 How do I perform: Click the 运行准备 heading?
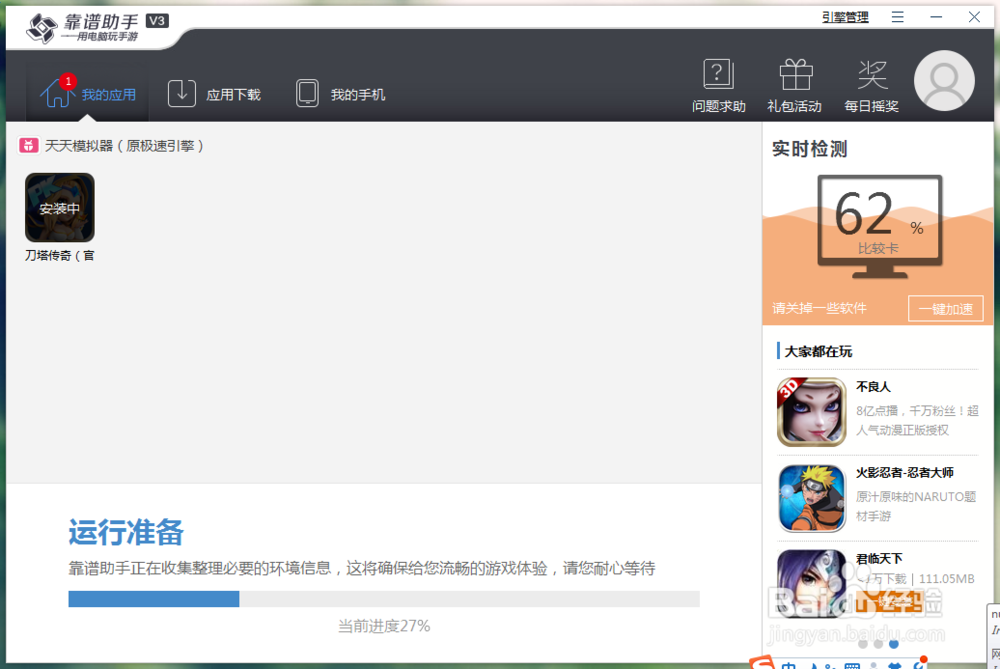click(126, 532)
